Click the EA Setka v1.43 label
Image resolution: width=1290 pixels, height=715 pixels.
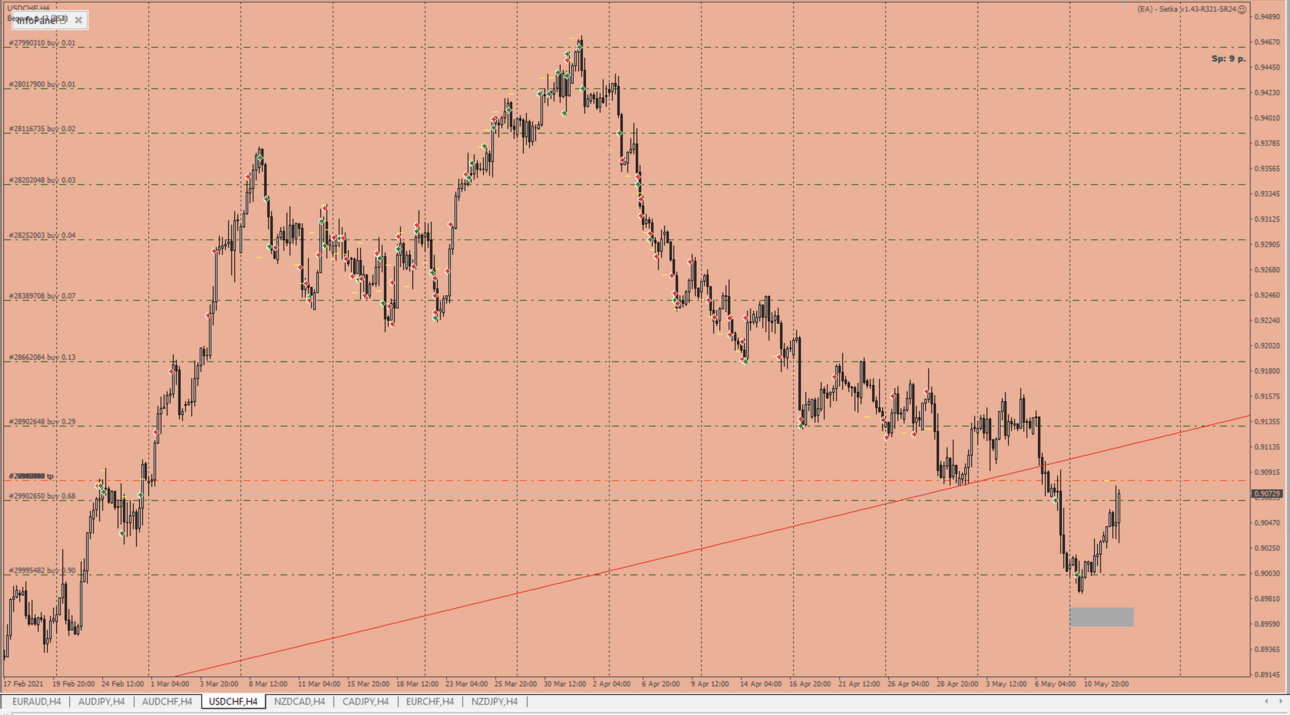[x=1186, y=9]
